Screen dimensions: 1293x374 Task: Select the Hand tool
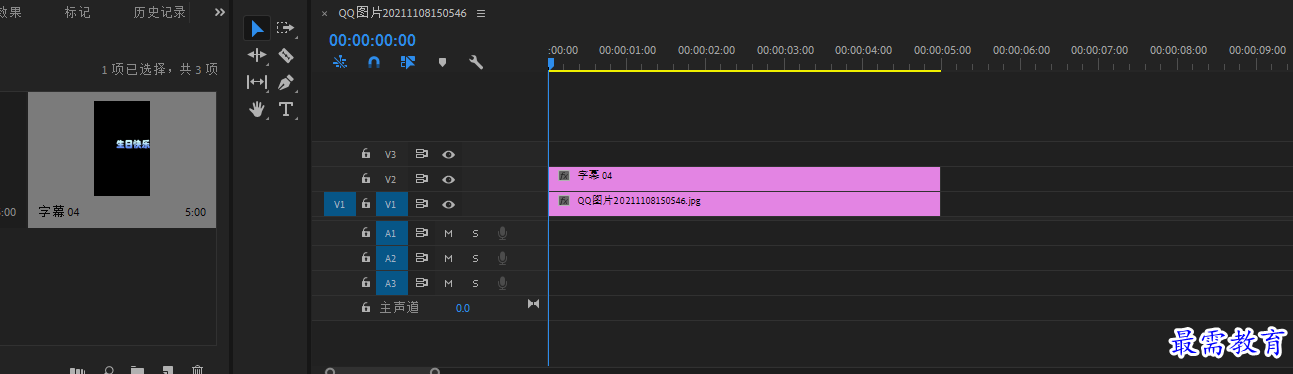[x=257, y=109]
